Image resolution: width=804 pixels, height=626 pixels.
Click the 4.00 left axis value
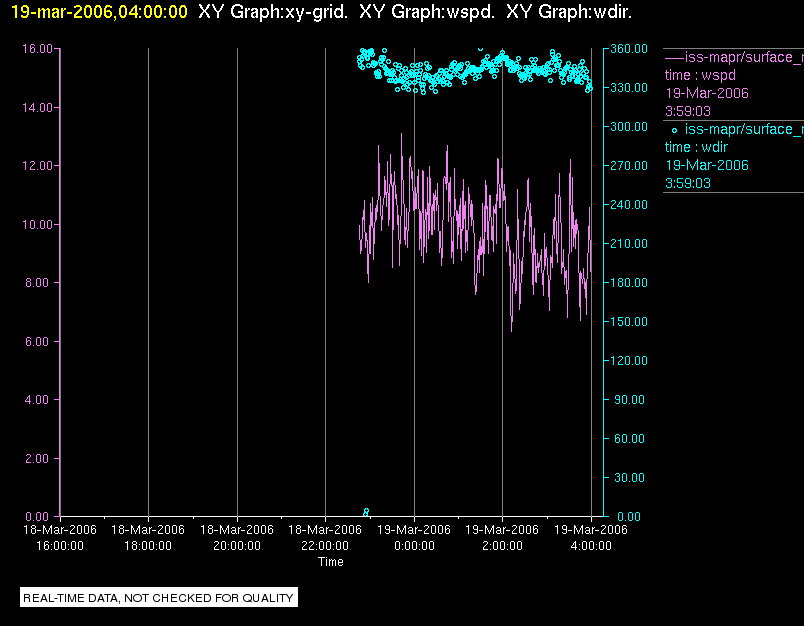pos(38,400)
